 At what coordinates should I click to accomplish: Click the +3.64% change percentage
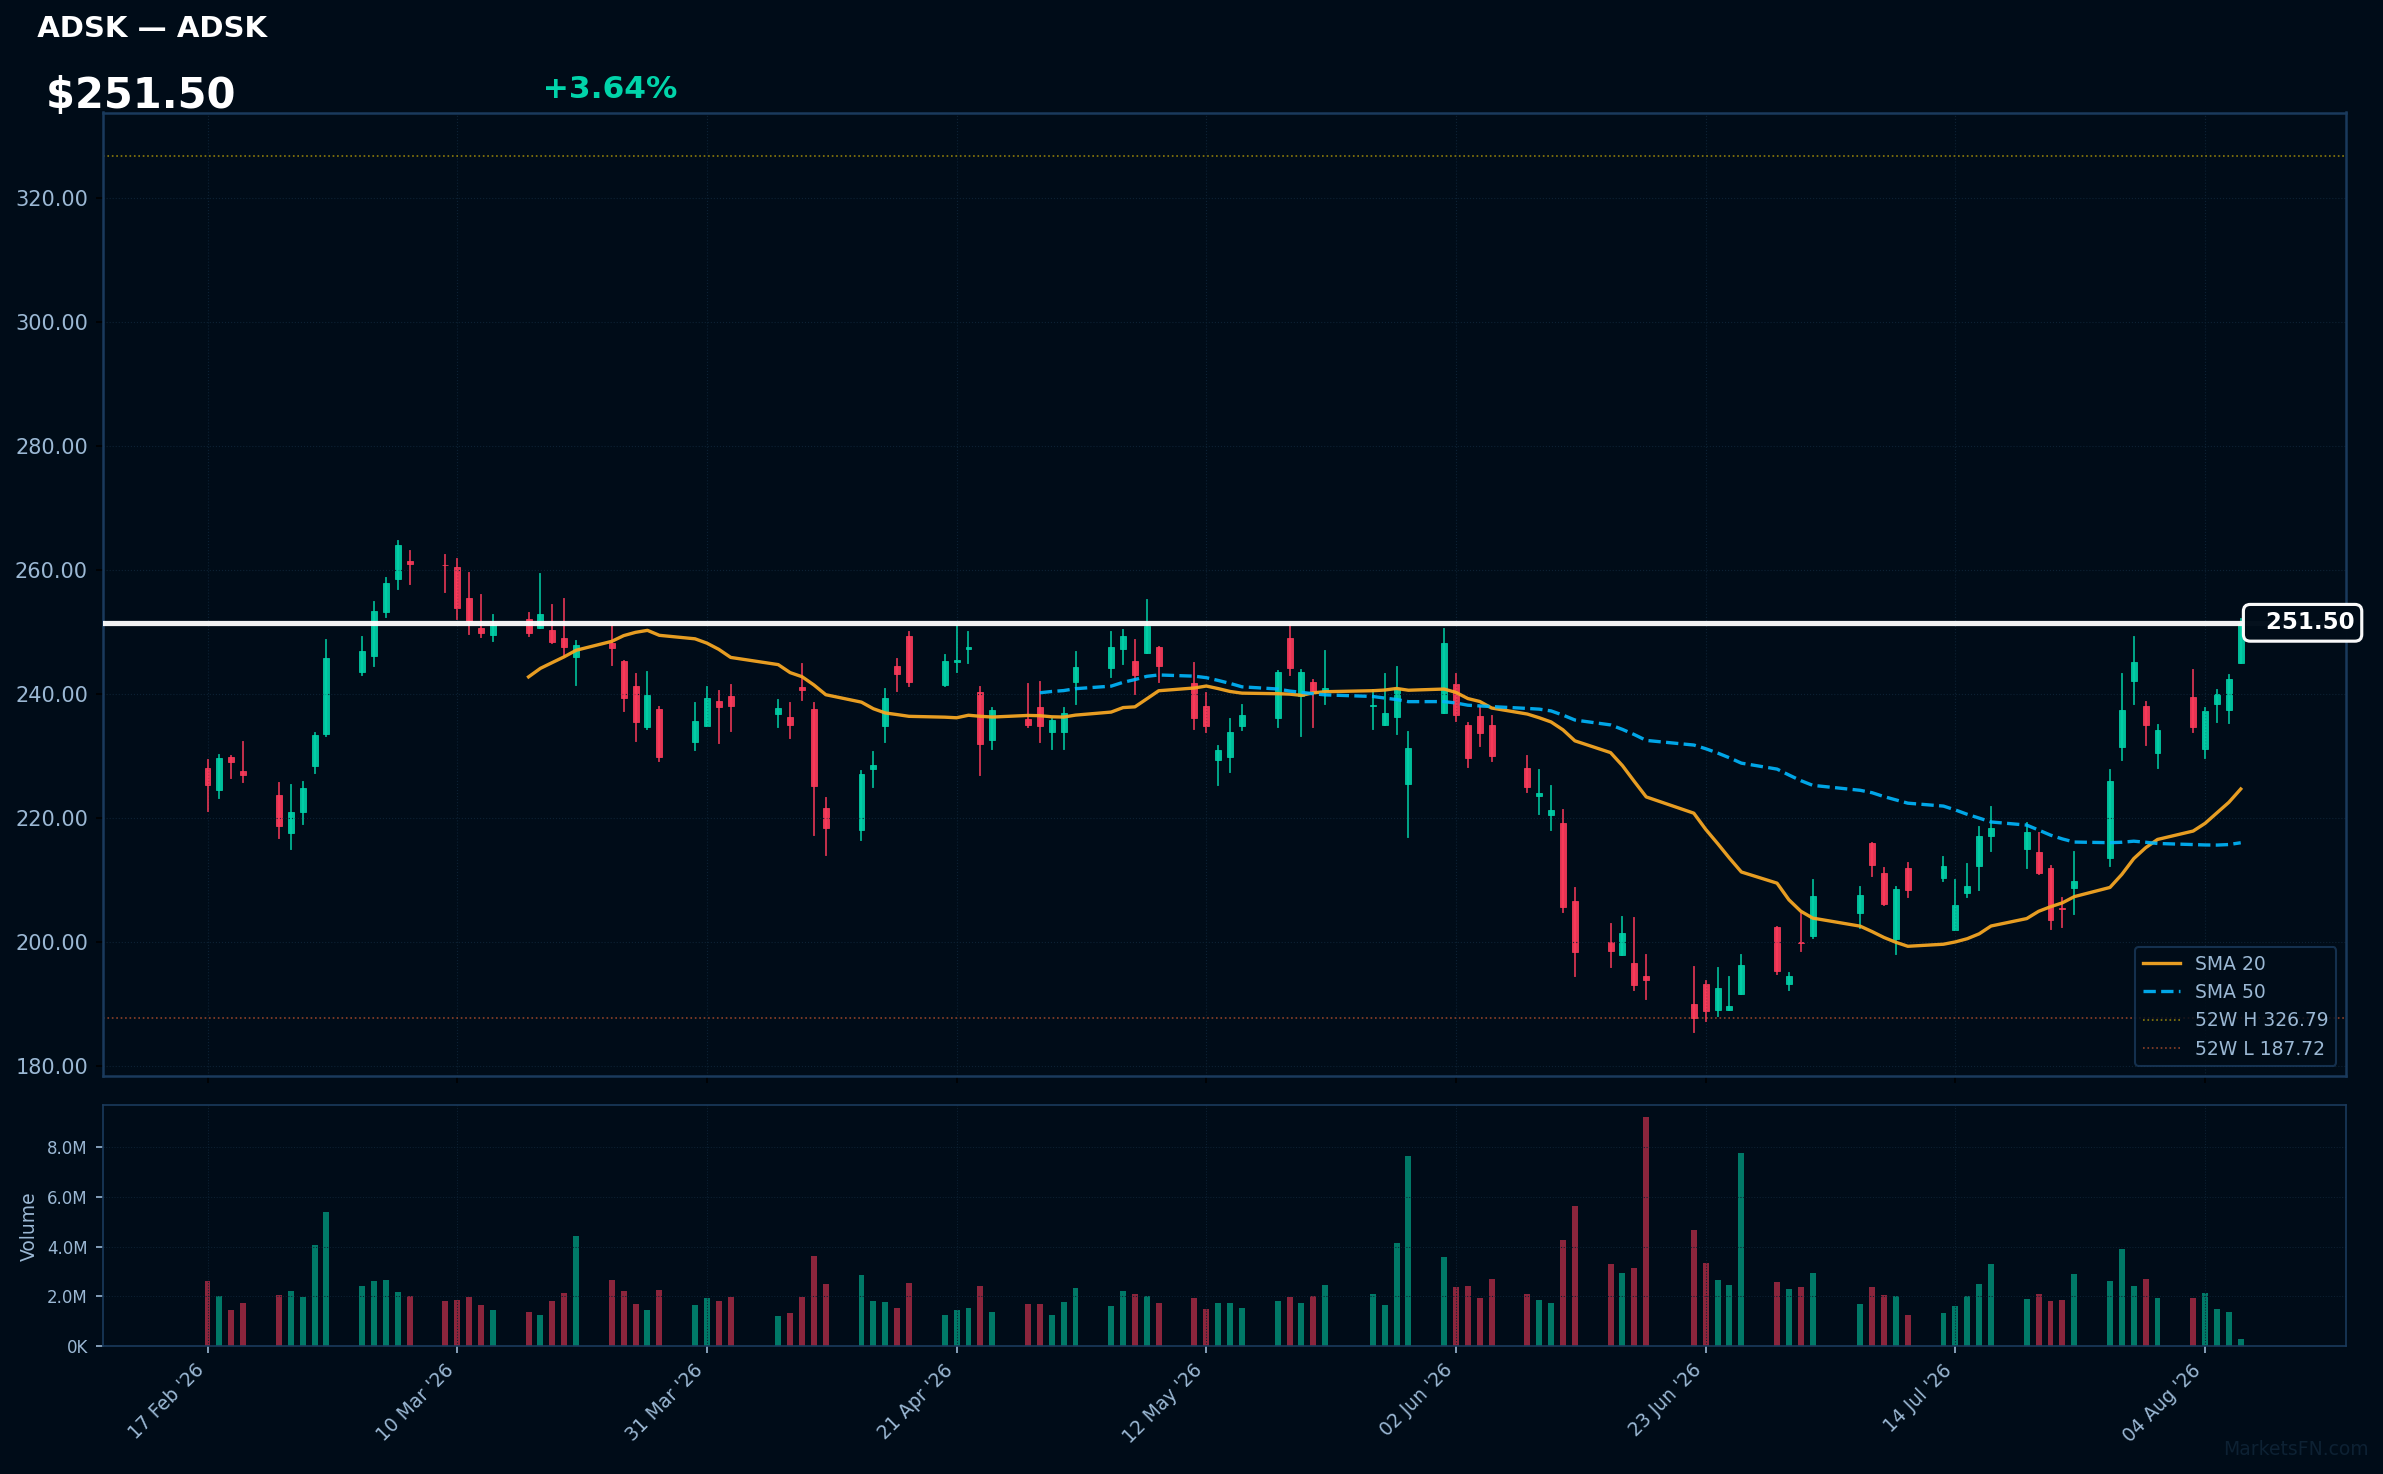tap(610, 88)
